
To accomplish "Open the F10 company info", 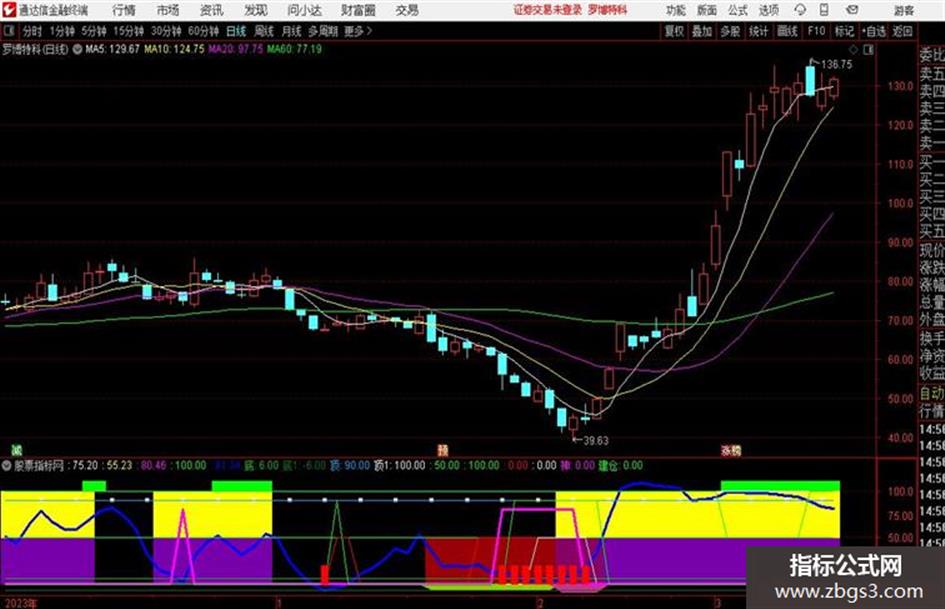I will (x=817, y=31).
